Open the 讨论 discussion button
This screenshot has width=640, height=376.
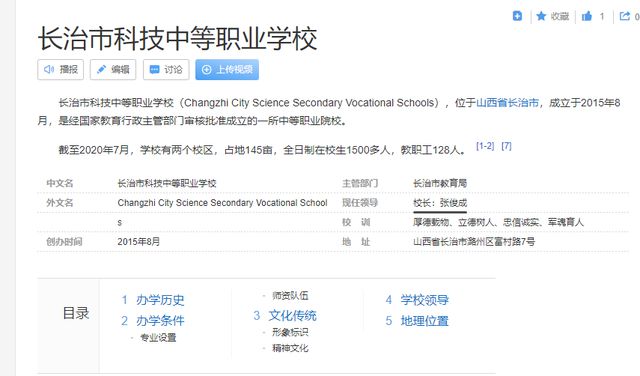(166, 69)
